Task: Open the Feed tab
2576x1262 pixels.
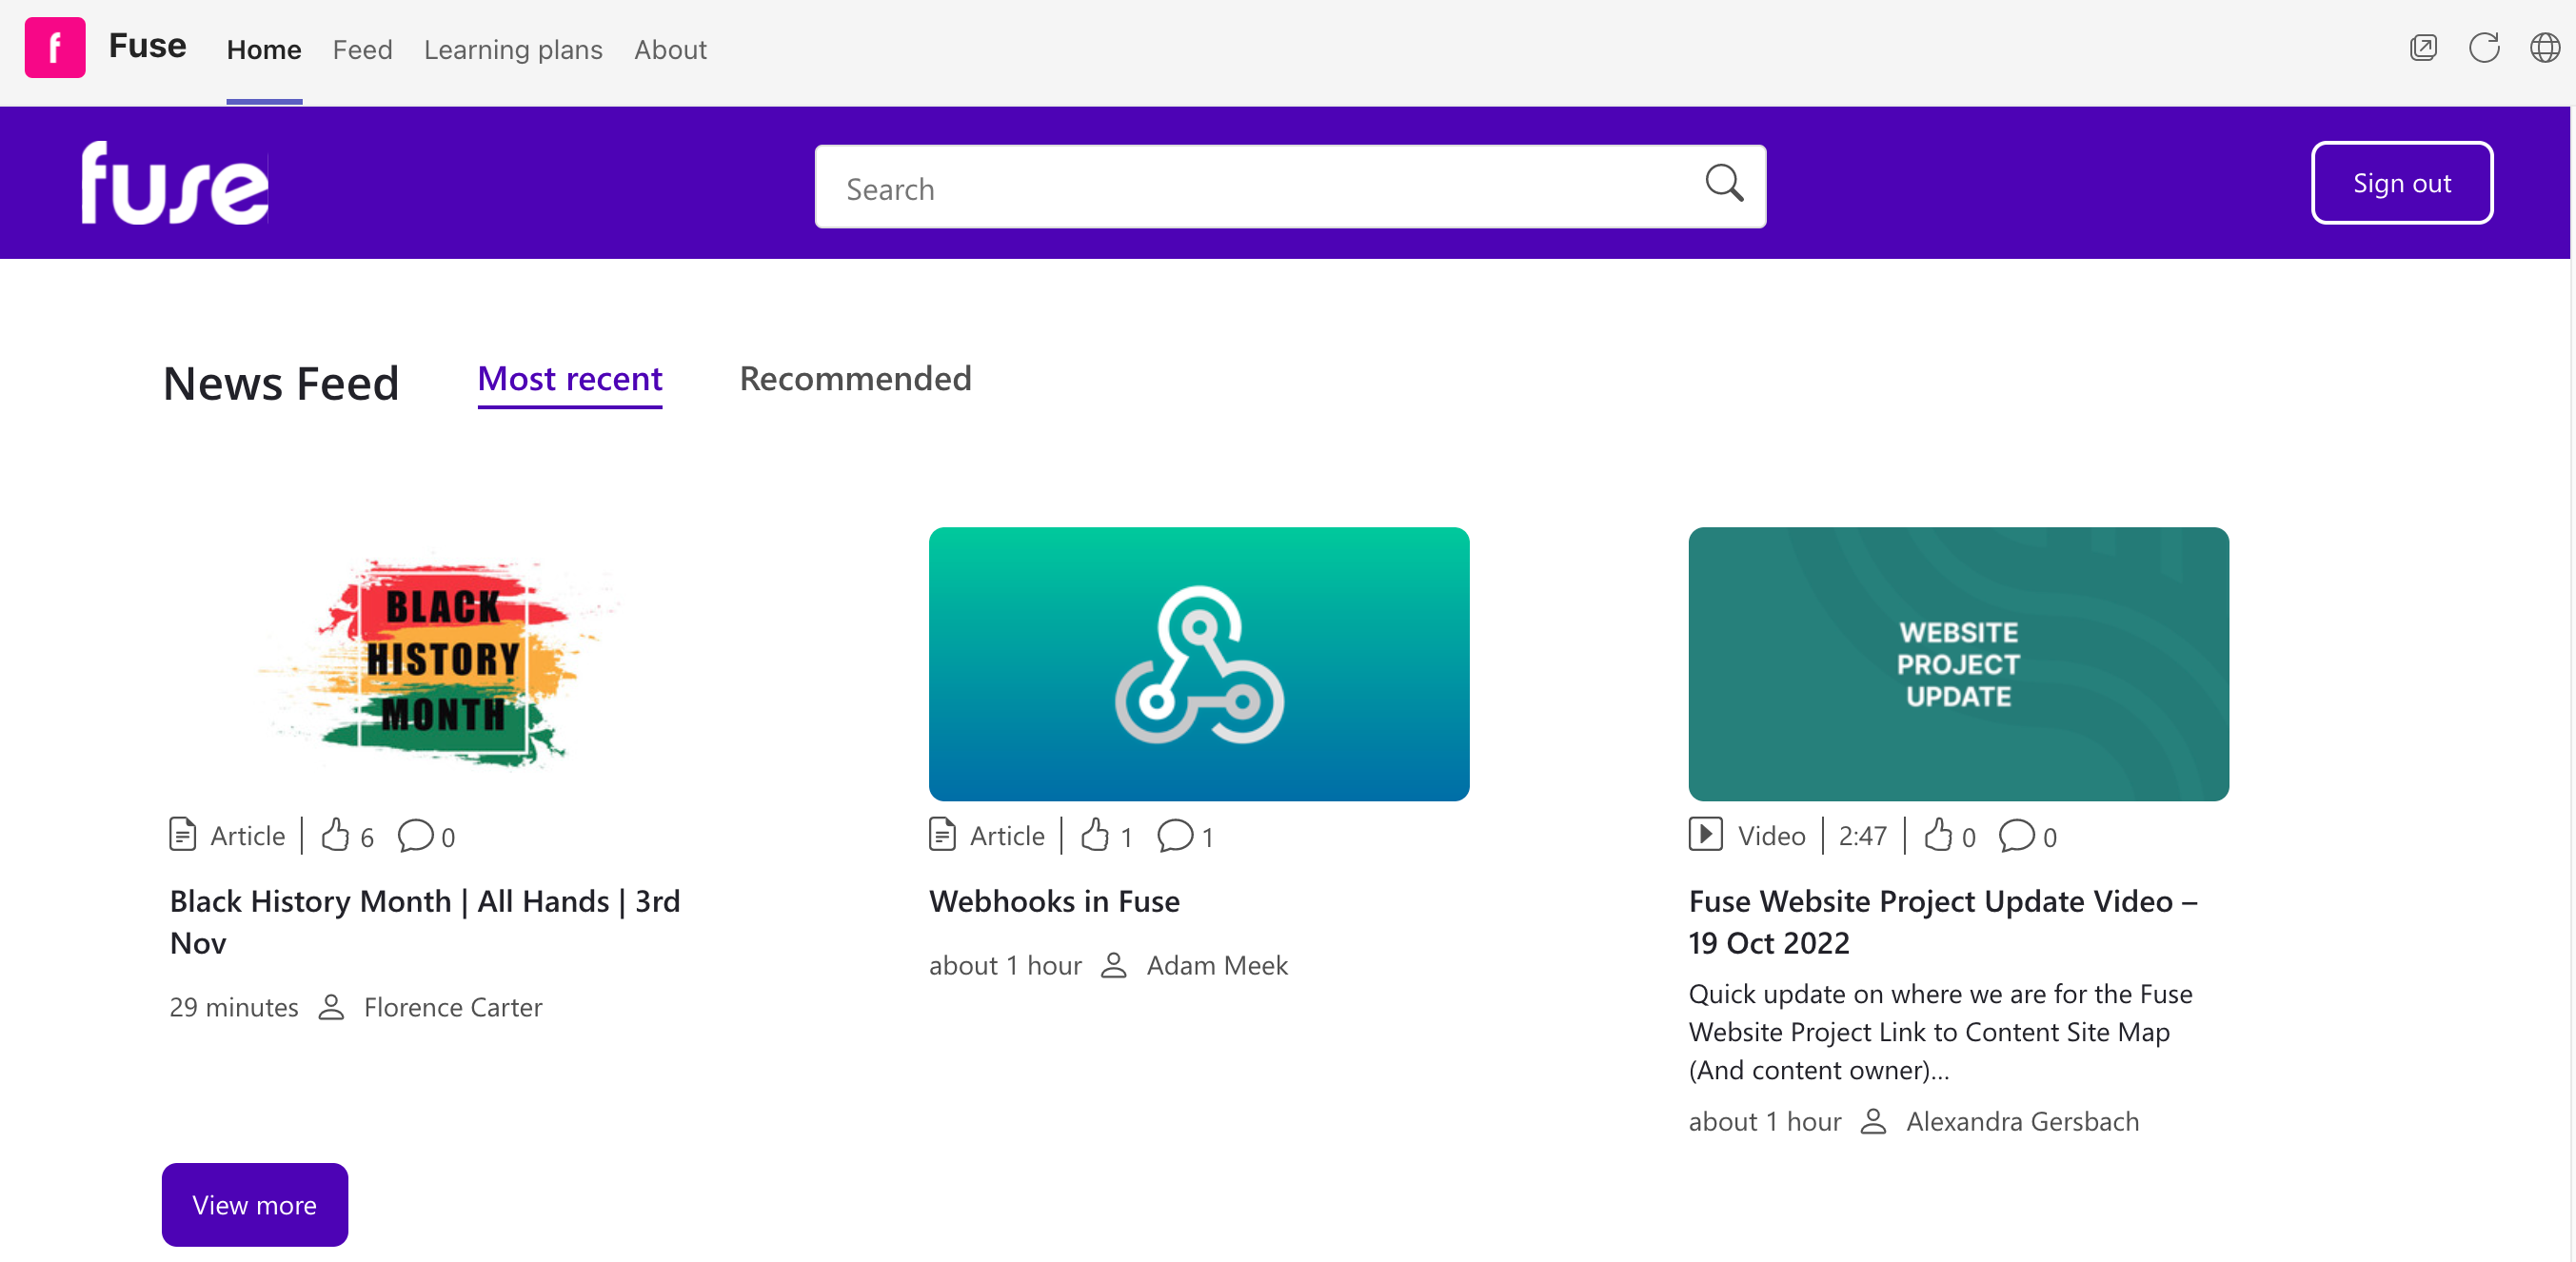Action: pyautogui.click(x=362, y=50)
